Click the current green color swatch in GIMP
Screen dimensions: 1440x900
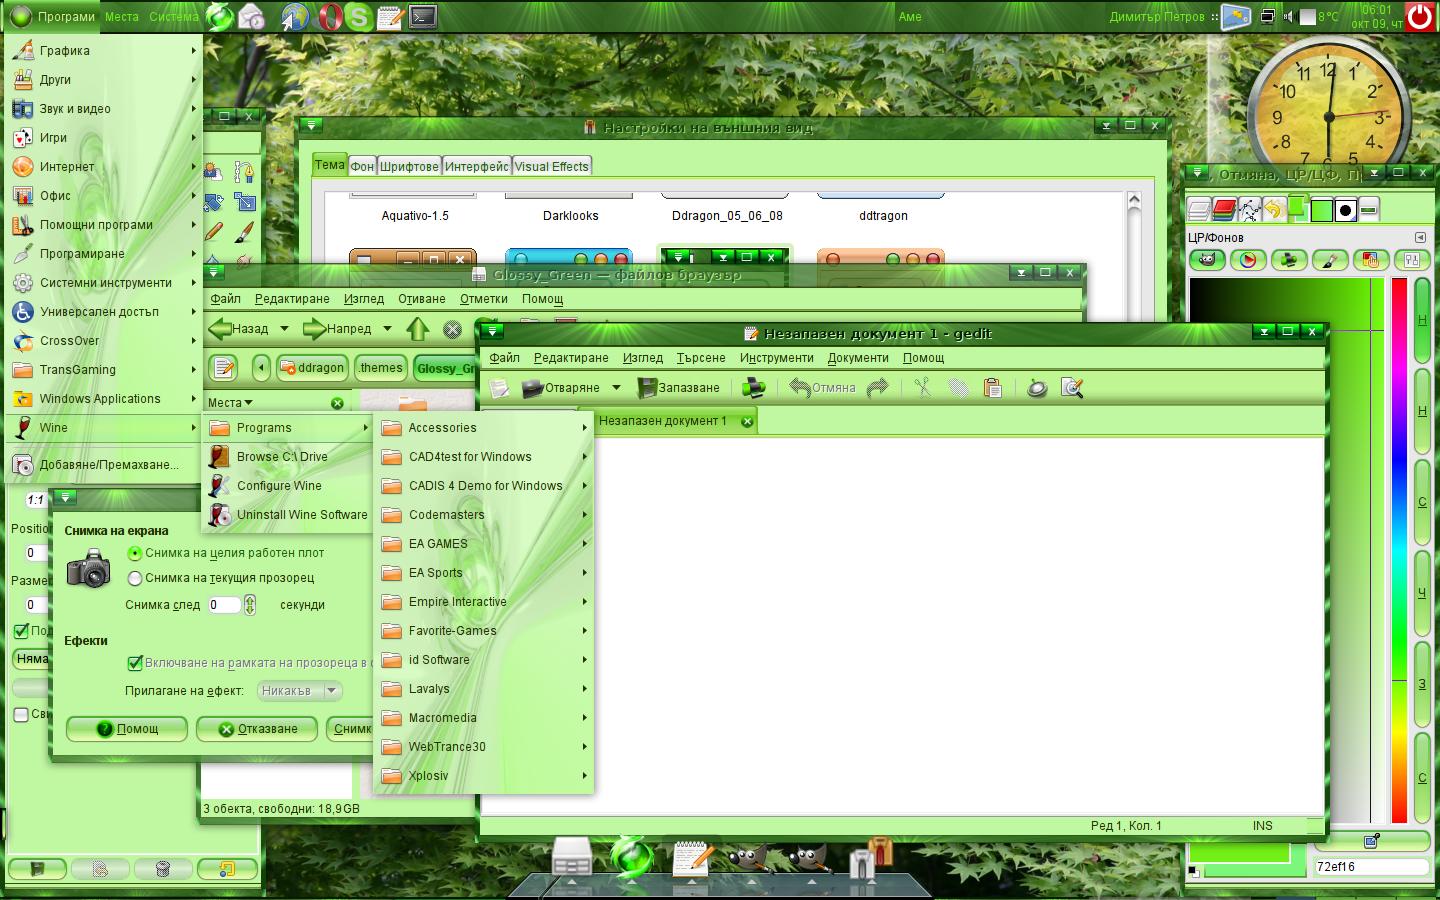tap(1240, 854)
